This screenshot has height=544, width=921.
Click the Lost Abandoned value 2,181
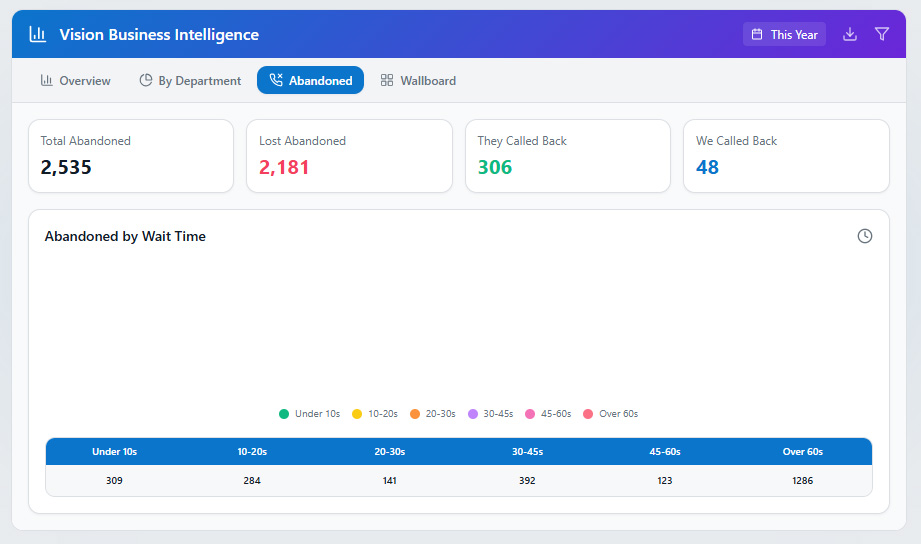tap(284, 168)
